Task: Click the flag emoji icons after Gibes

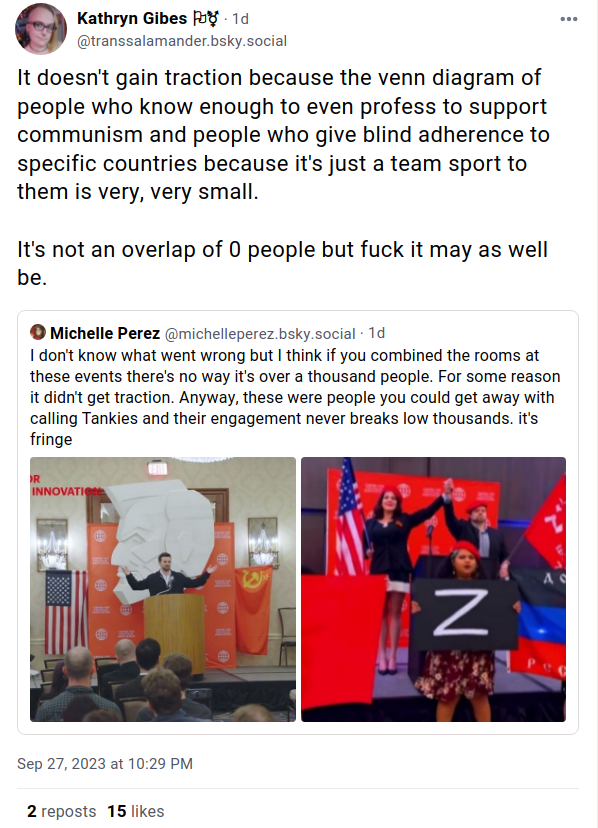Action: point(205,19)
